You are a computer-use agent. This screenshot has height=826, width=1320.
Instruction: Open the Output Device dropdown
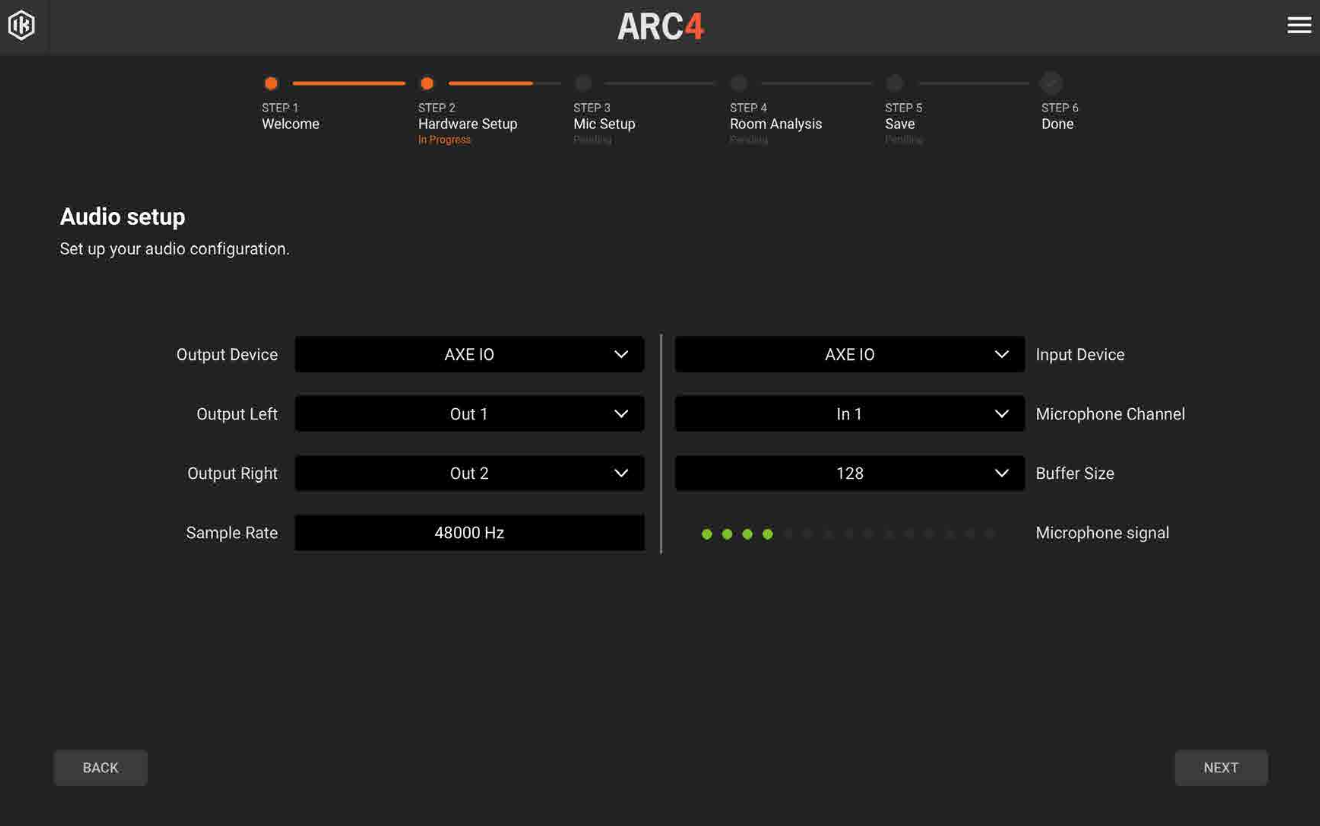[x=469, y=354]
